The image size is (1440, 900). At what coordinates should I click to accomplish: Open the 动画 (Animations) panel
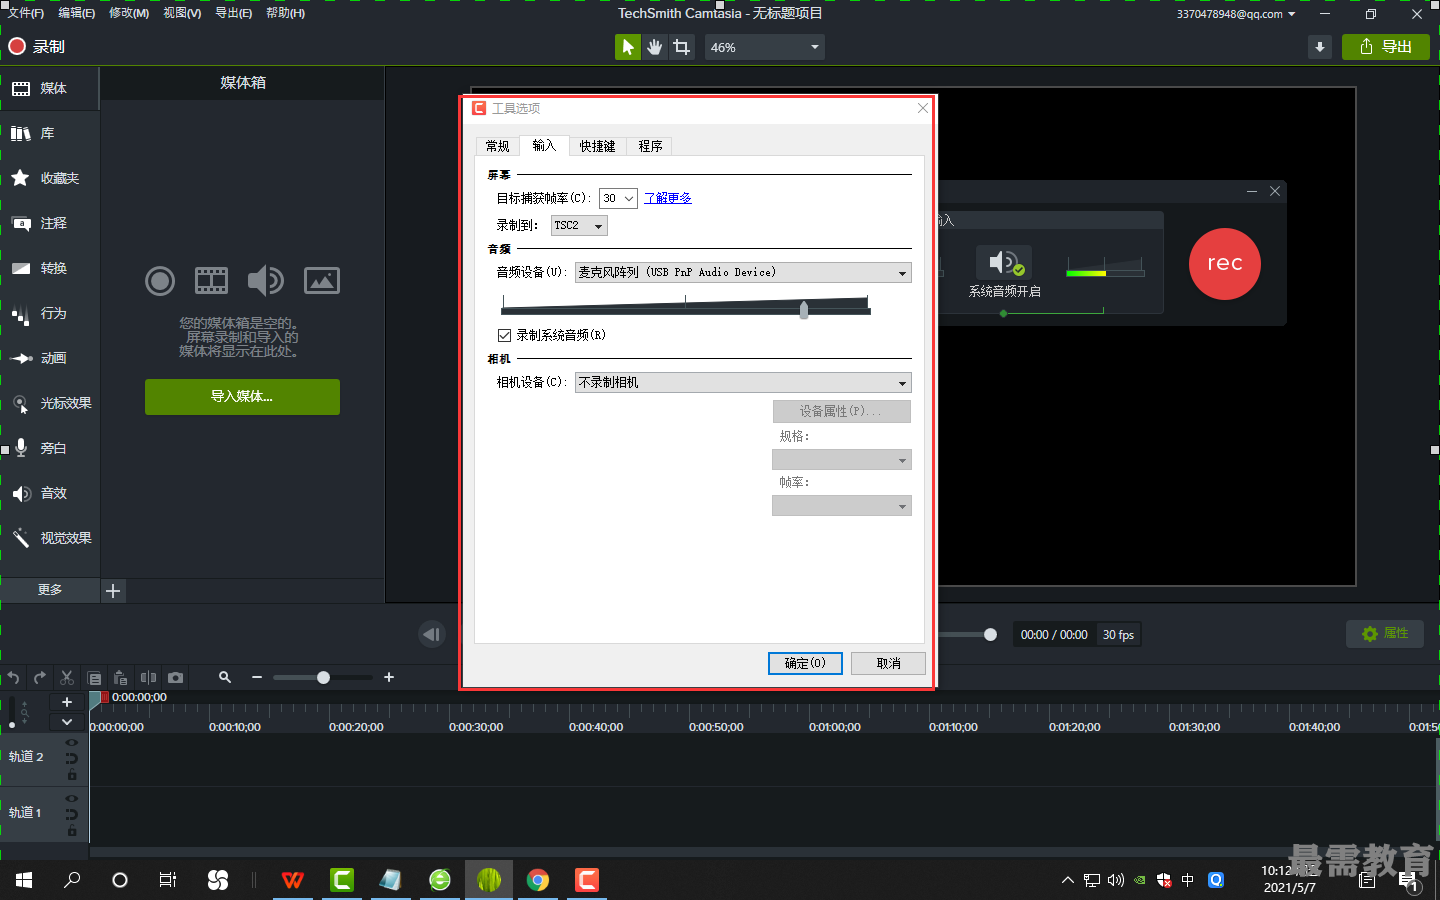pos(50,359)
